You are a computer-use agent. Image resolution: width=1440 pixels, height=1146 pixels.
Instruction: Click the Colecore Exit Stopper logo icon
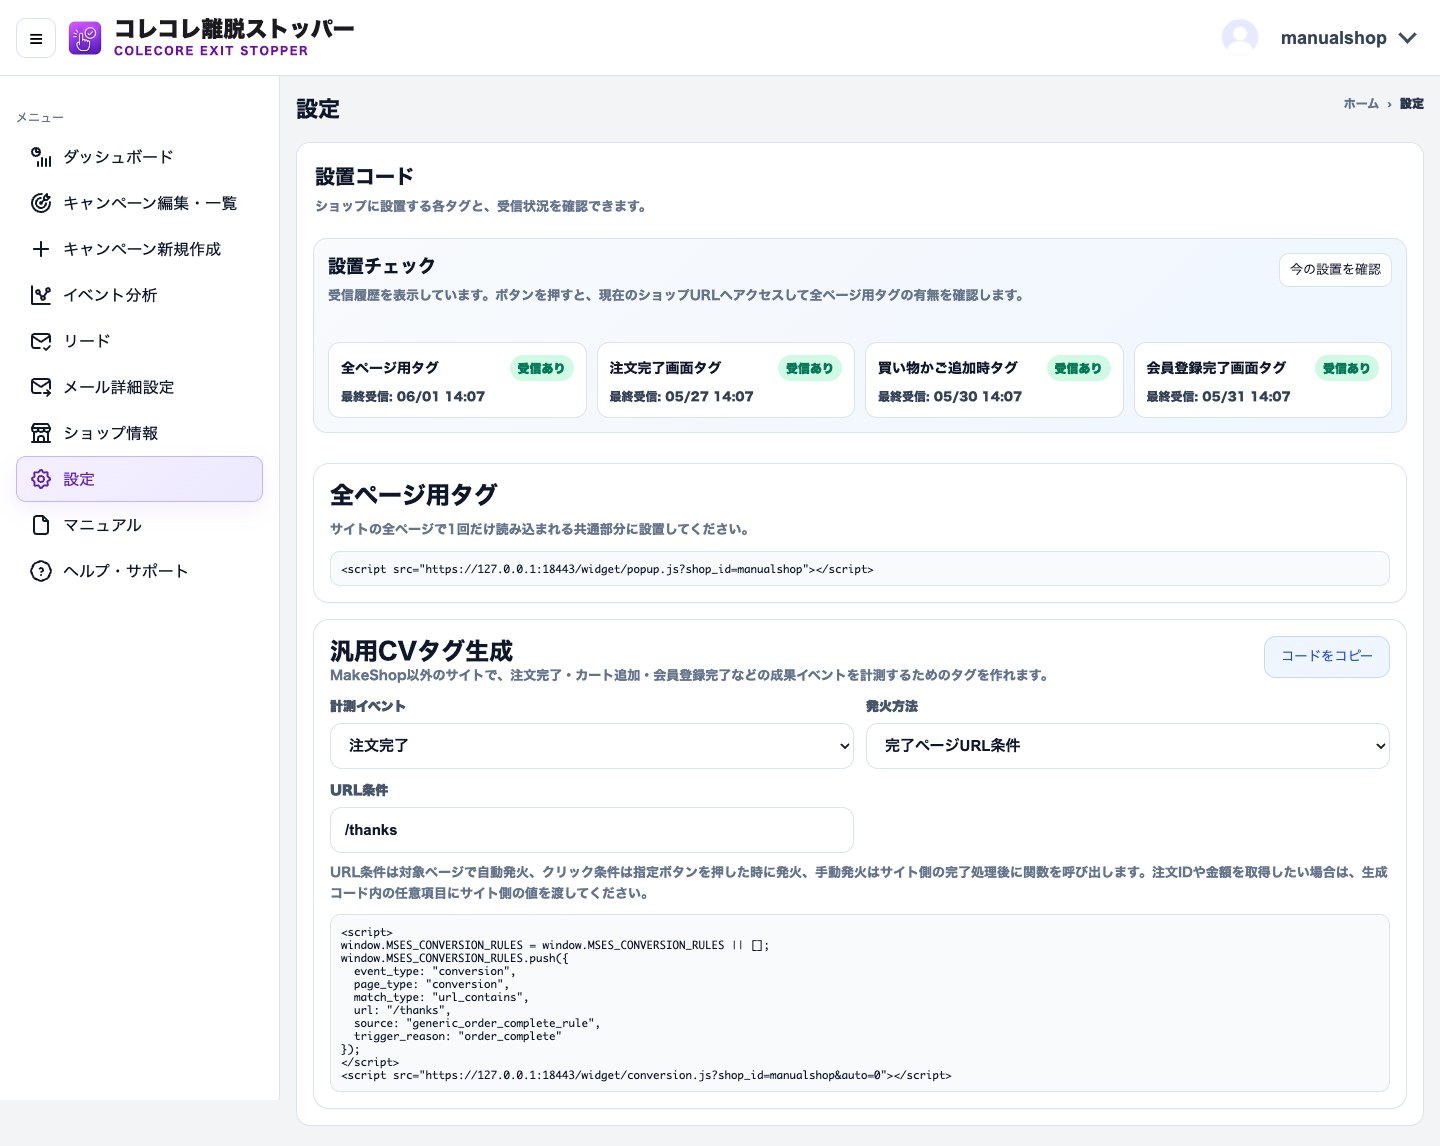pos(85,38)
